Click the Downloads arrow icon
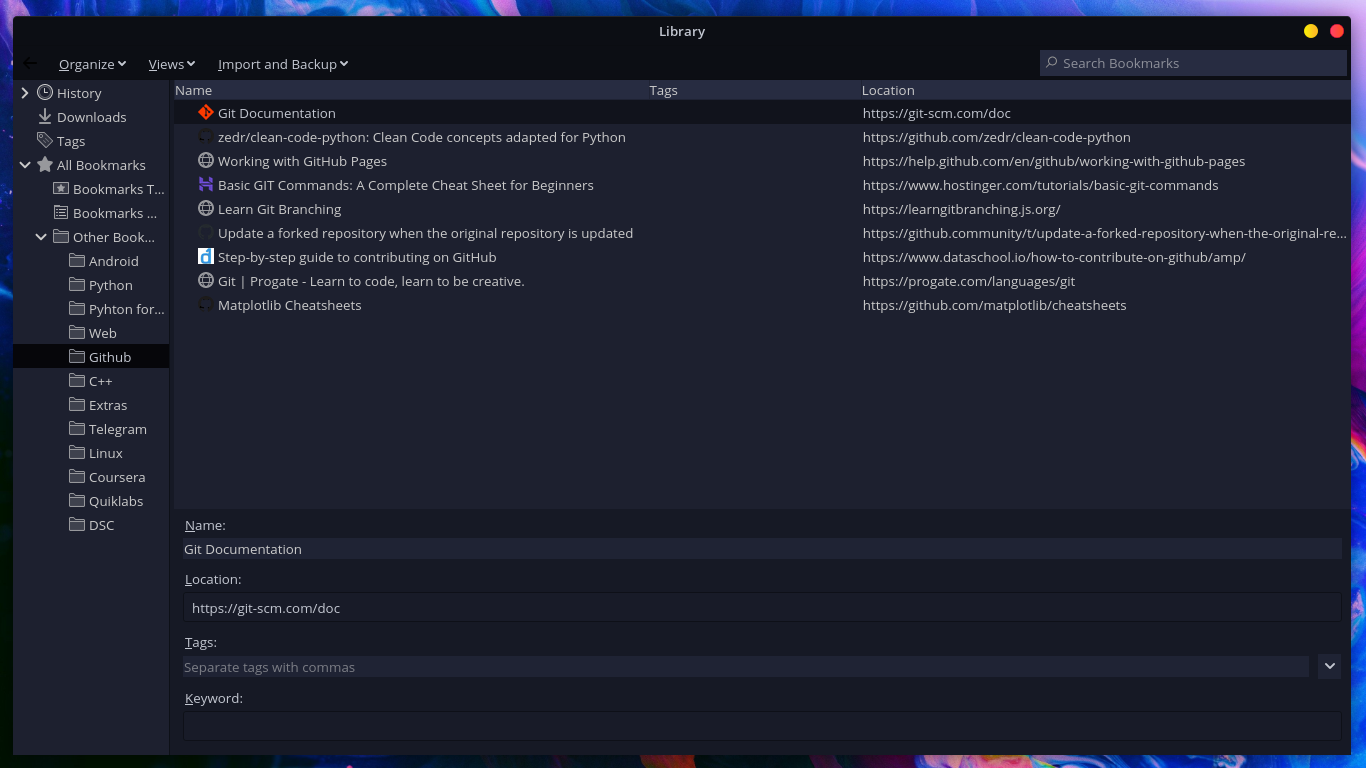1366x768 pixels. point(45,117)
